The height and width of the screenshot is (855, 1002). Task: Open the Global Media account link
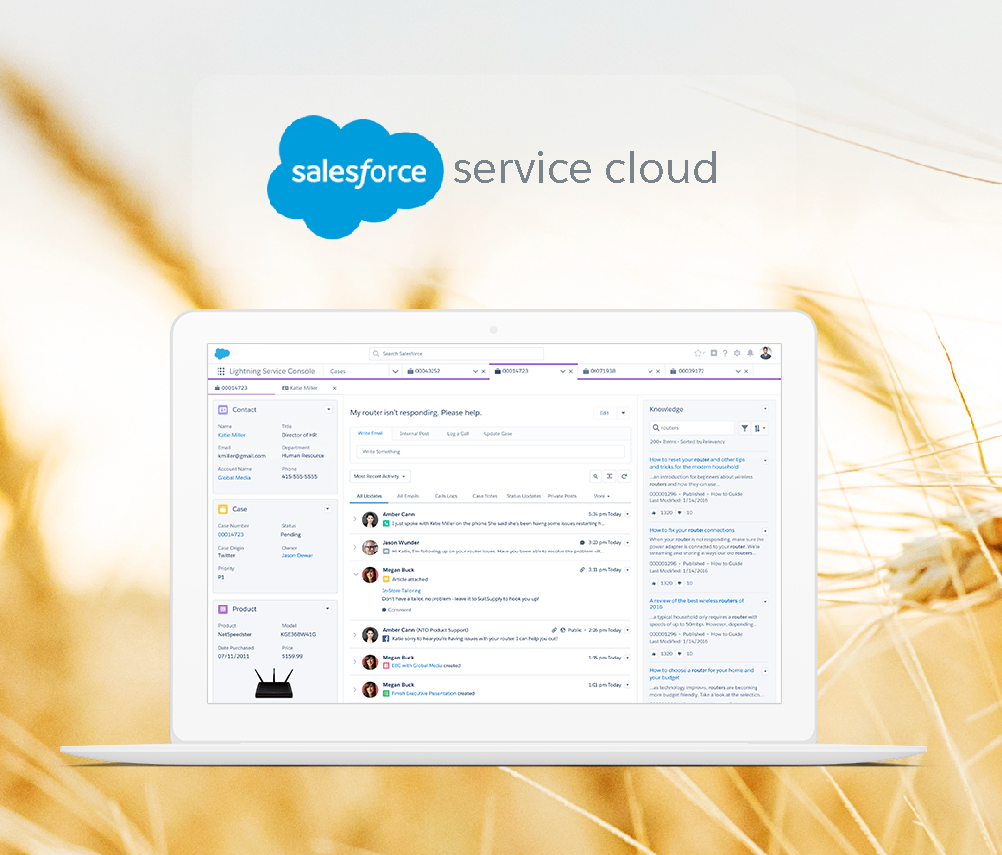pyautogui.click(x=235, y=478)
